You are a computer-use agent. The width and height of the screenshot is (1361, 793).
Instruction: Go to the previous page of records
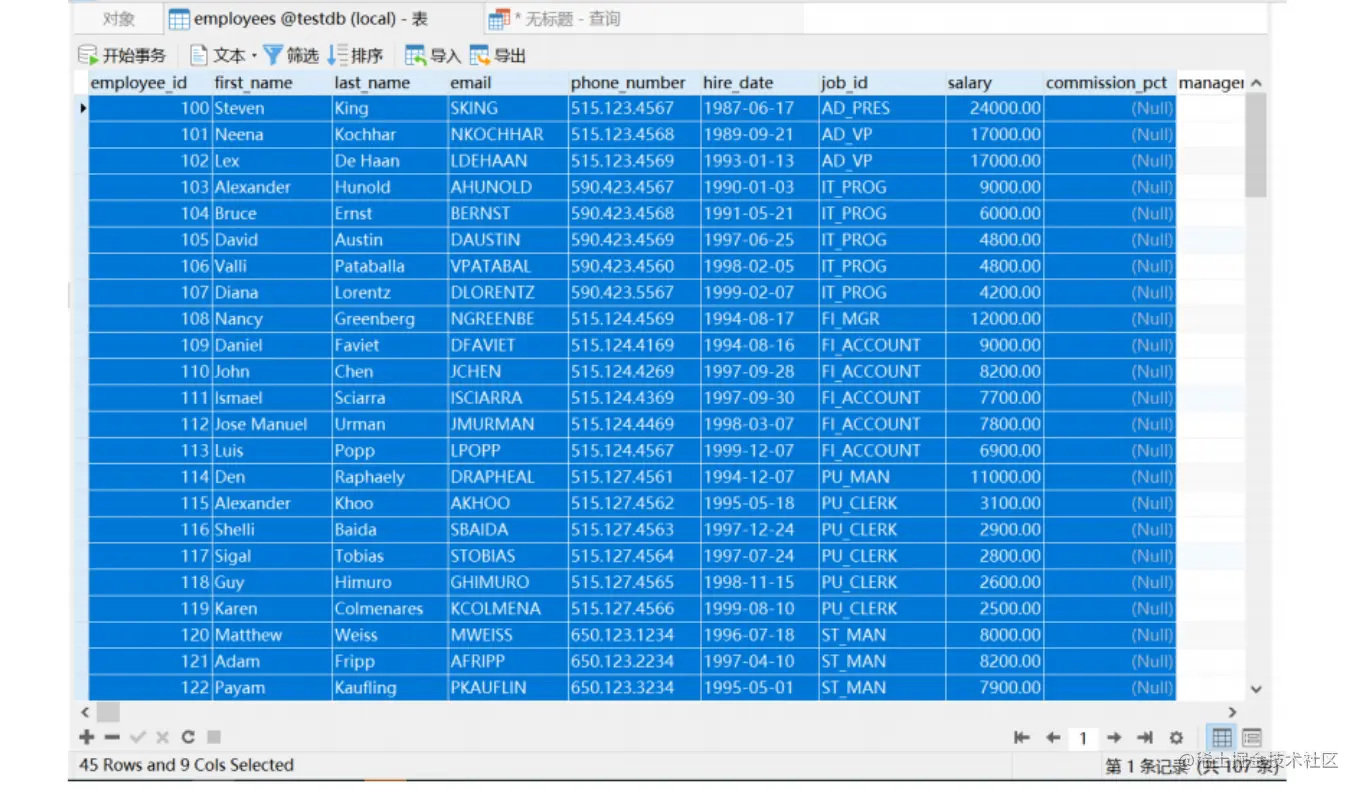click(x=1052, y=738)
